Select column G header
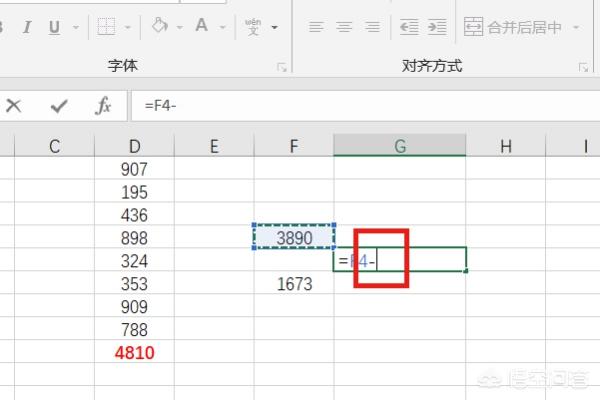The image size is (600, 400). click(400, 145)
